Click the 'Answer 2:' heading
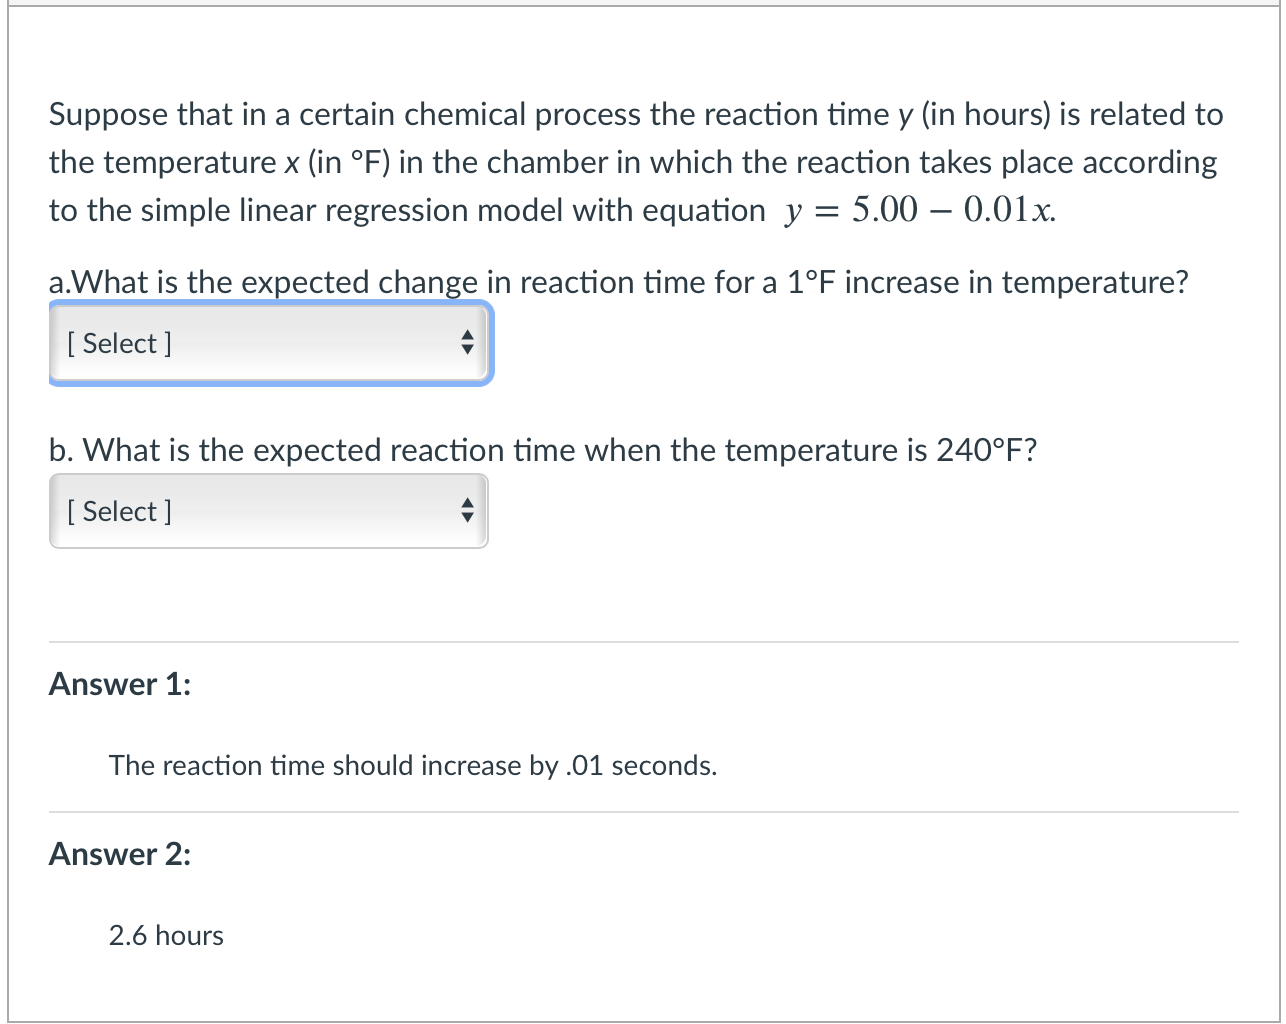The width and height of the screenshot is (1286, 1024). click(x=120, y=854)
